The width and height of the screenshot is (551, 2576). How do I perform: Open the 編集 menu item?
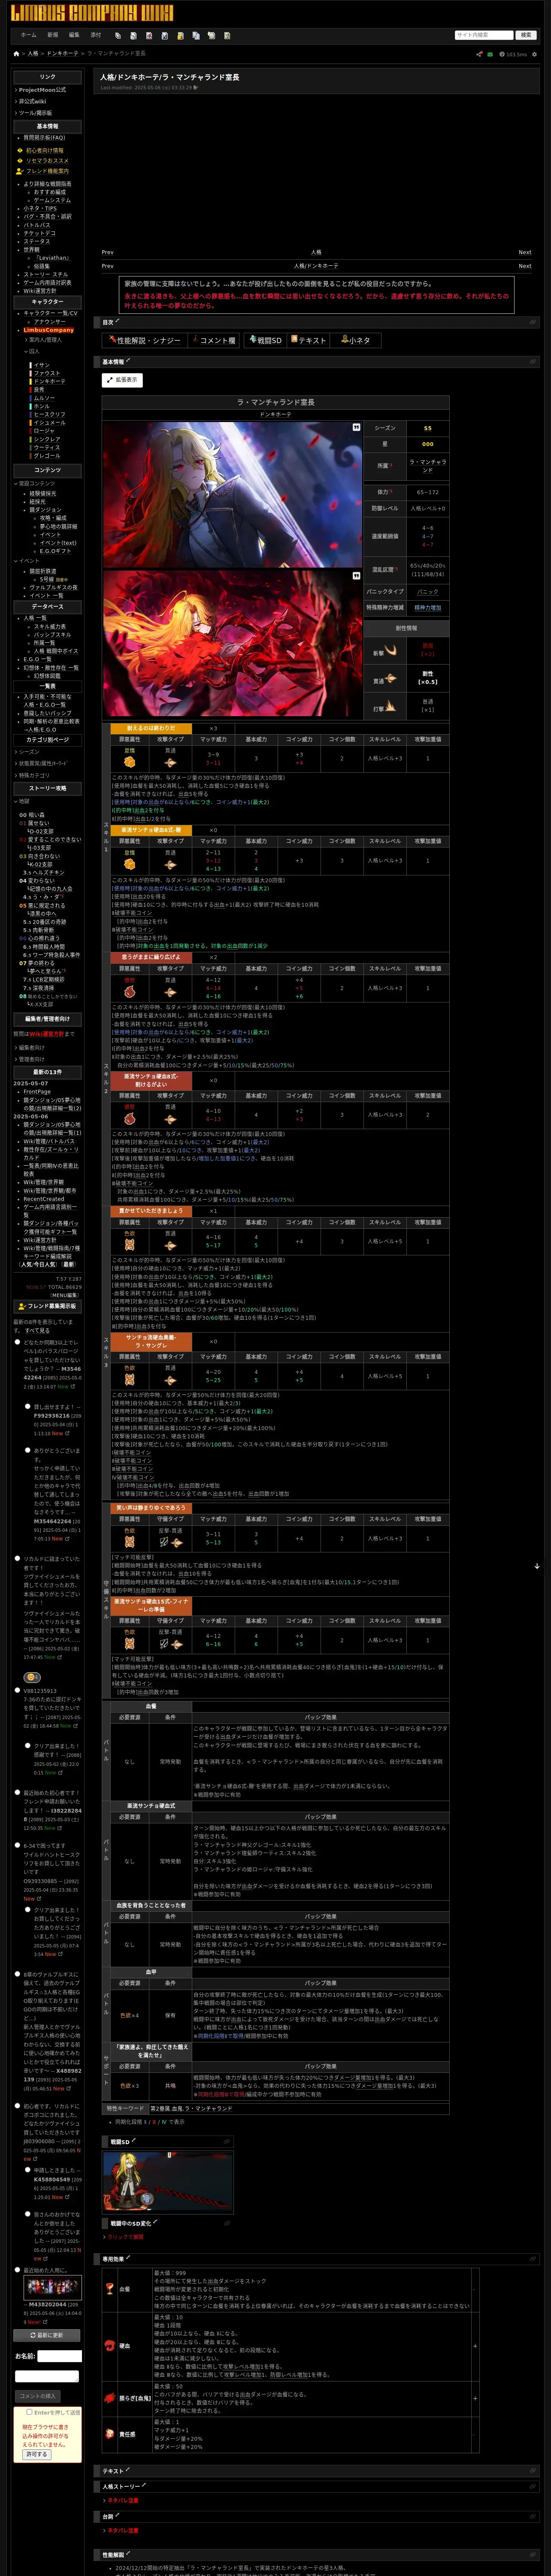point(74,35)
